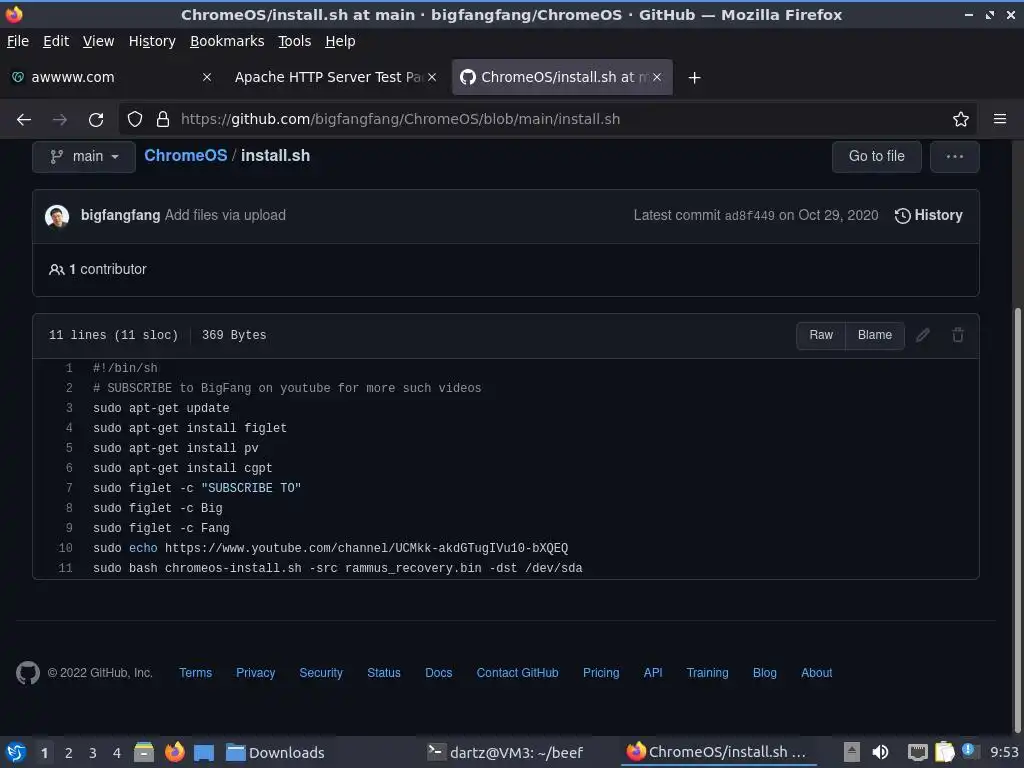
Task: Open Contact GitHub footer link
Action: pos(517,673)
